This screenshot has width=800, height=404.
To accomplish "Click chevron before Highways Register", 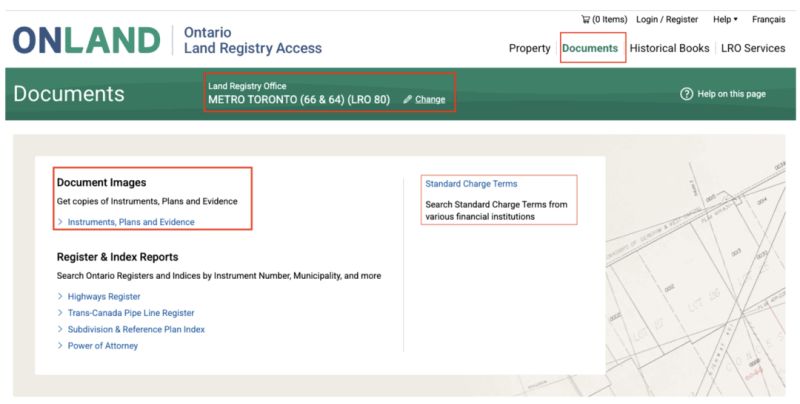I will tap(60, 297).
